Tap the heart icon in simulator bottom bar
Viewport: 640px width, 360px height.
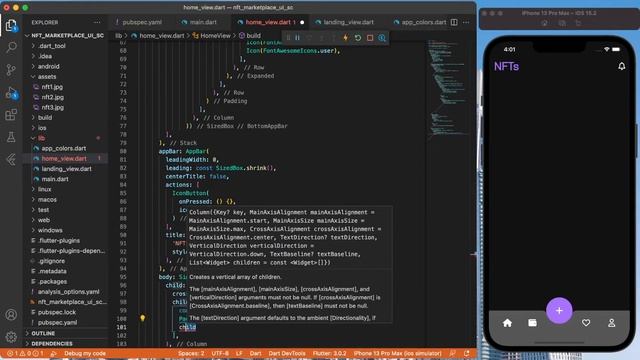(586, 323)
